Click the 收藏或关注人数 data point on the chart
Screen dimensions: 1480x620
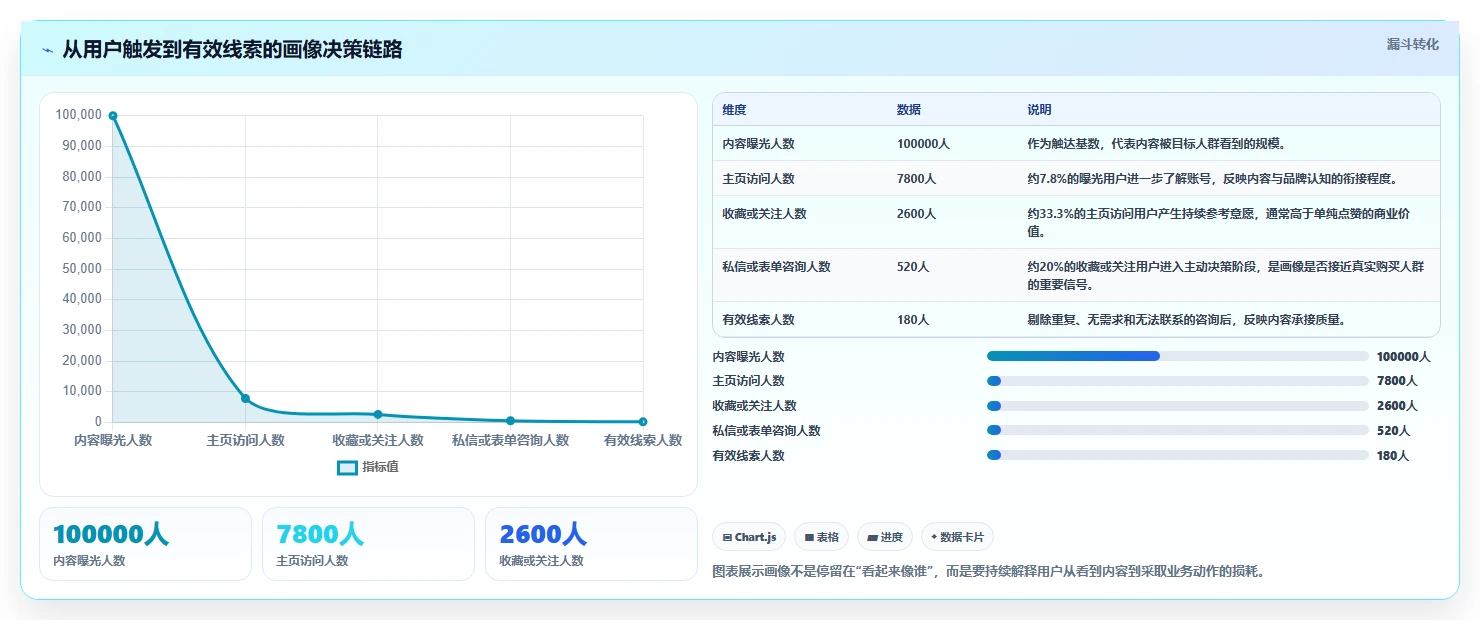[378, 414]
